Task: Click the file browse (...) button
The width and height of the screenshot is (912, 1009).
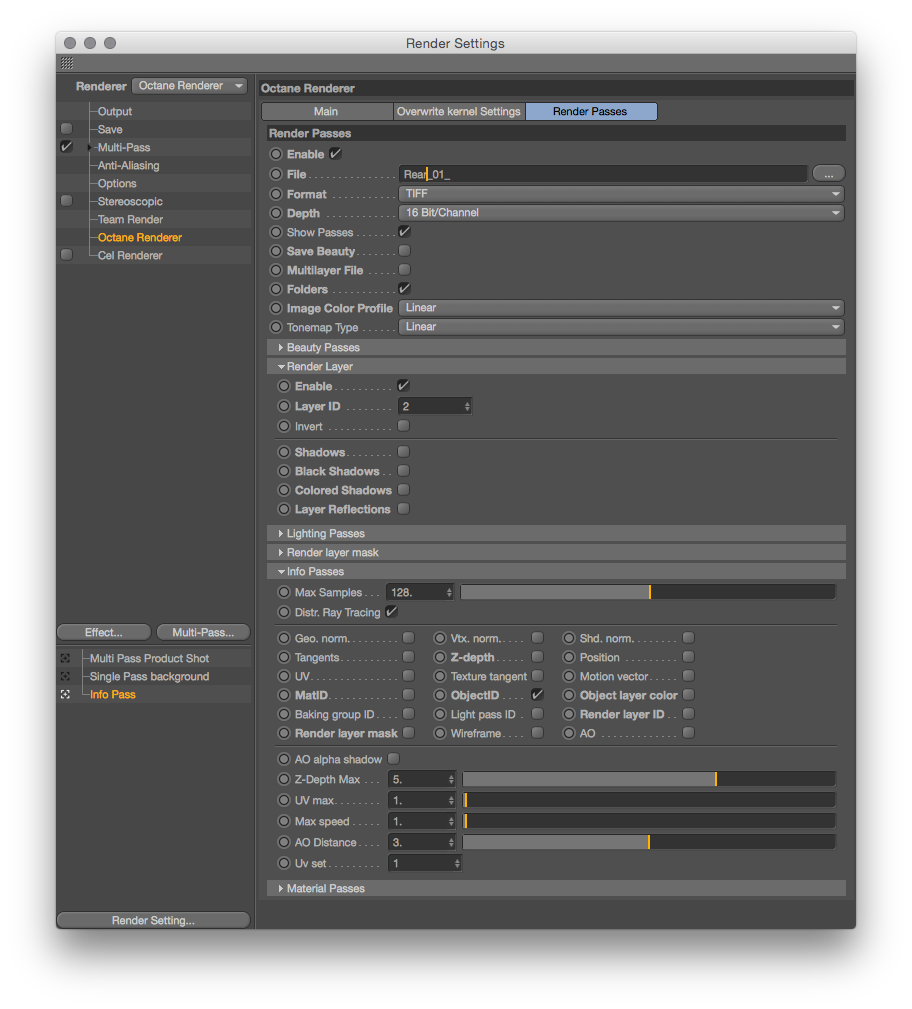Action: click(828, 174)
